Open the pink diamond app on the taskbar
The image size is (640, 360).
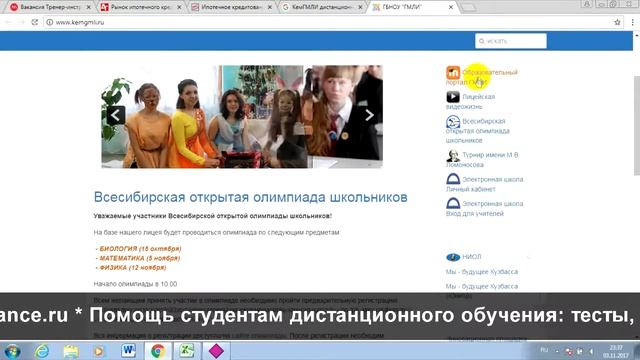click(x=216, y=351)
